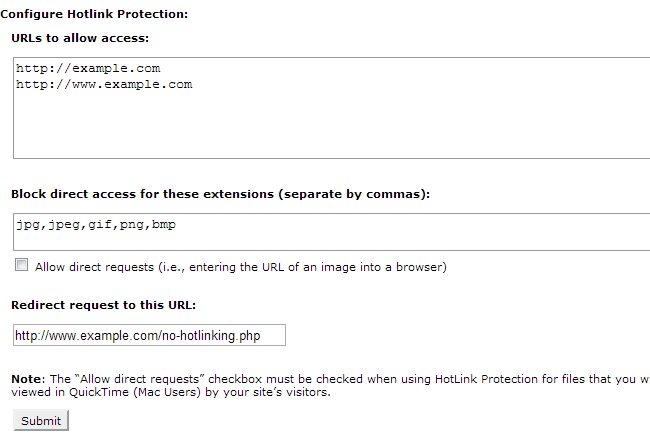Enable the Allow direct requests checkbox
The width and height of the screenshot is (650, 442).
21,266
